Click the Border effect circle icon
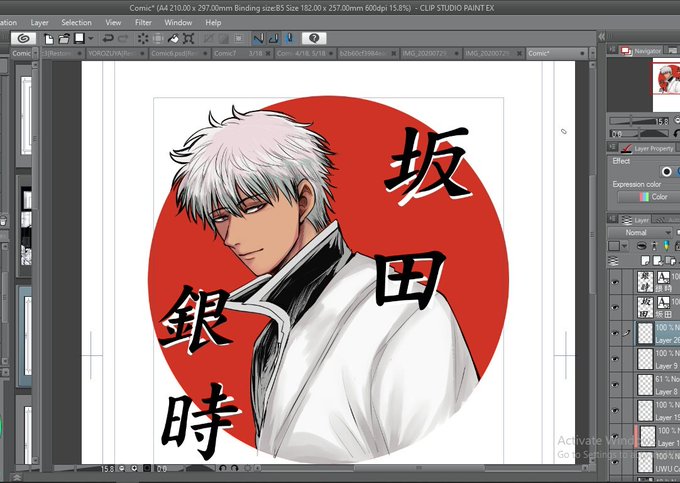 pos(667,172)
